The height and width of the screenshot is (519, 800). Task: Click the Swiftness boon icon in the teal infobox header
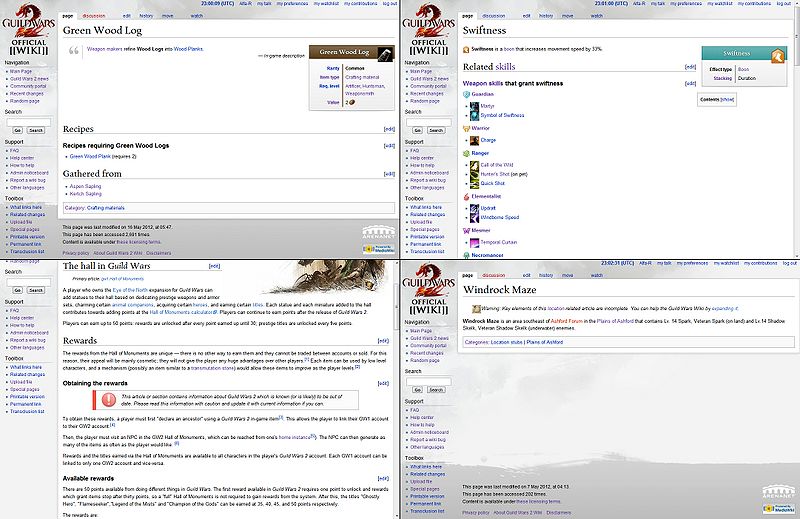point(778,55)
